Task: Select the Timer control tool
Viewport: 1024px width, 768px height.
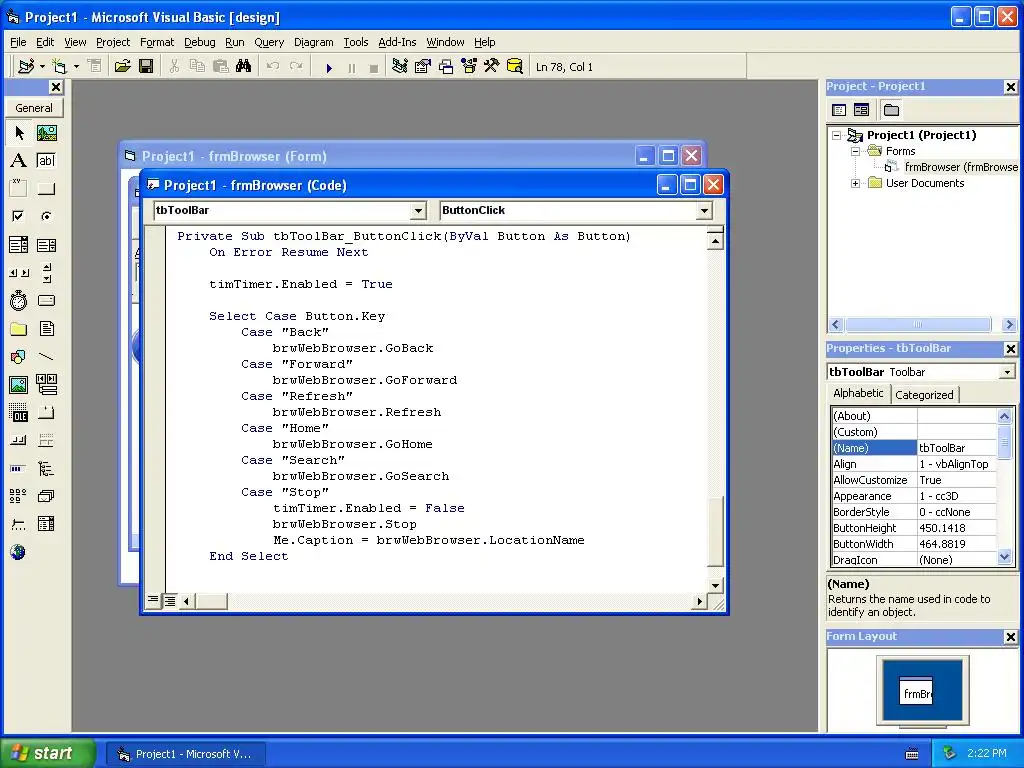Action: pos(19,300)
